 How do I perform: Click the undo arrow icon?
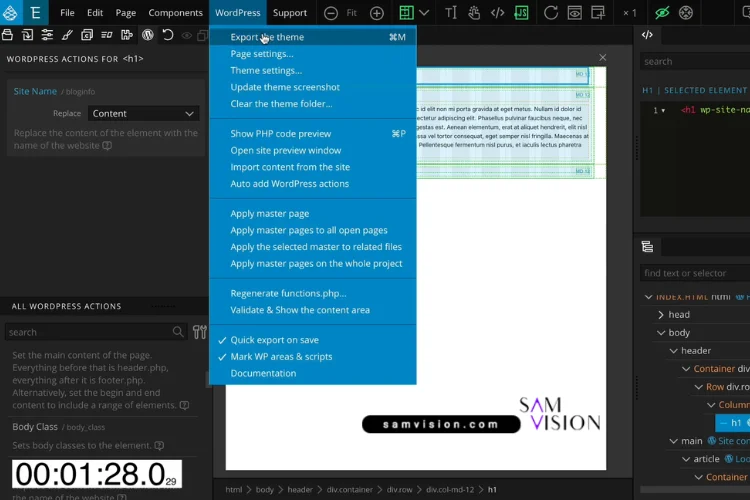167,35
